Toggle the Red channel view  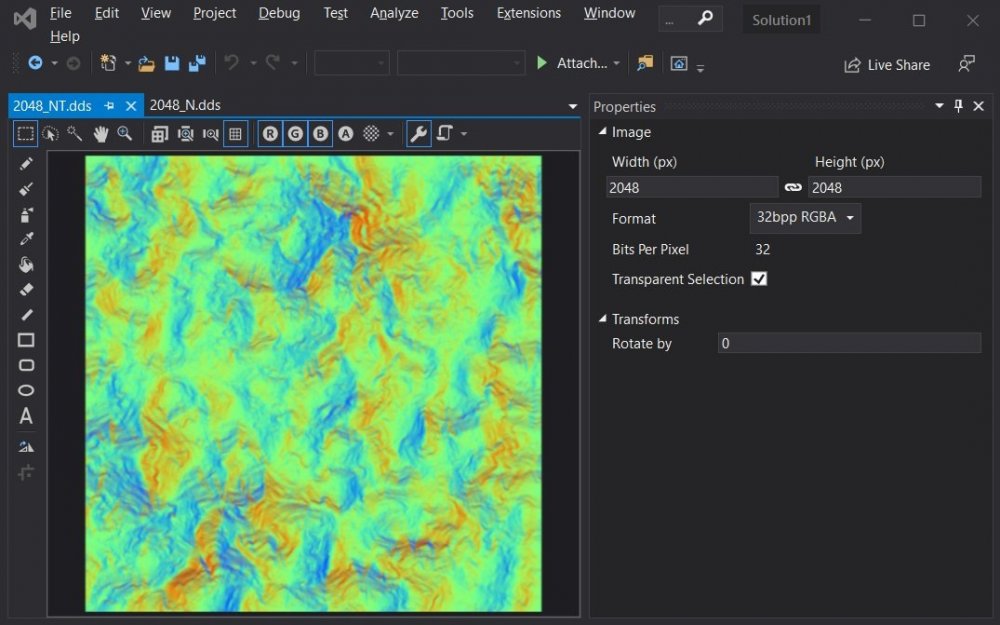click(x=270, y=133)
